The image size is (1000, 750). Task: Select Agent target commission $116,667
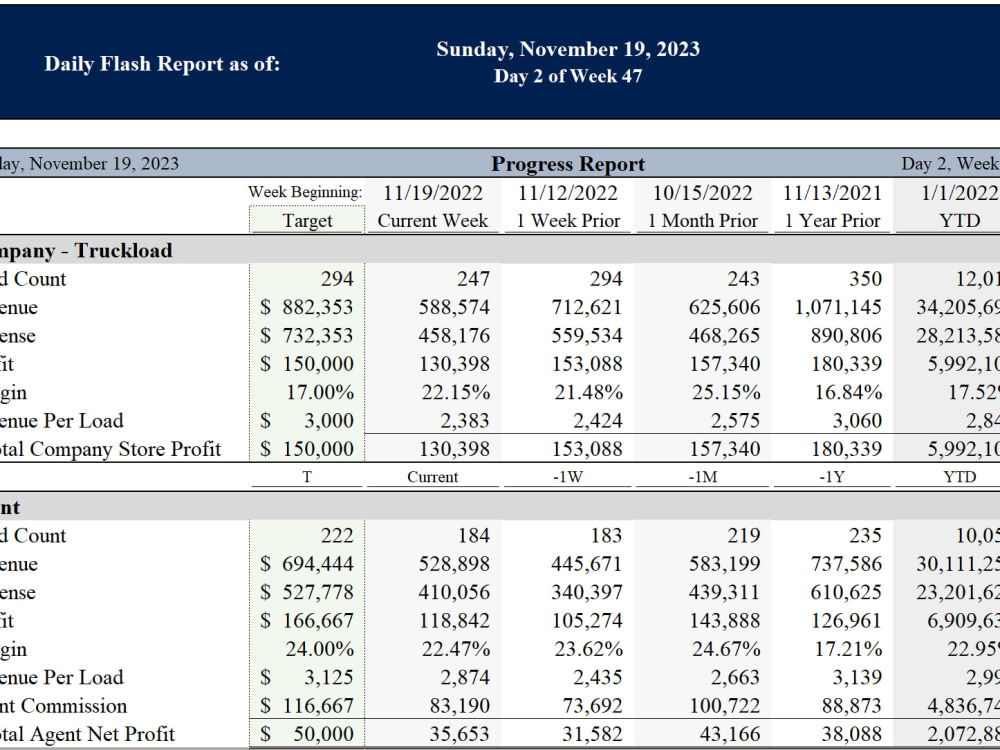click(x=307, y=706)
